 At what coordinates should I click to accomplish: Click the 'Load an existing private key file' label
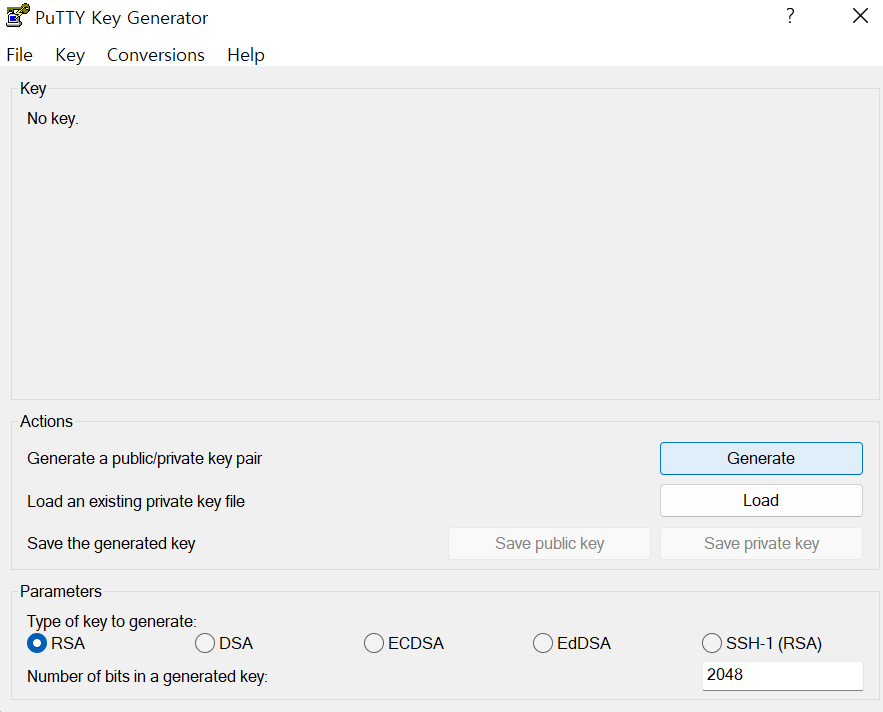click(136, 501)
